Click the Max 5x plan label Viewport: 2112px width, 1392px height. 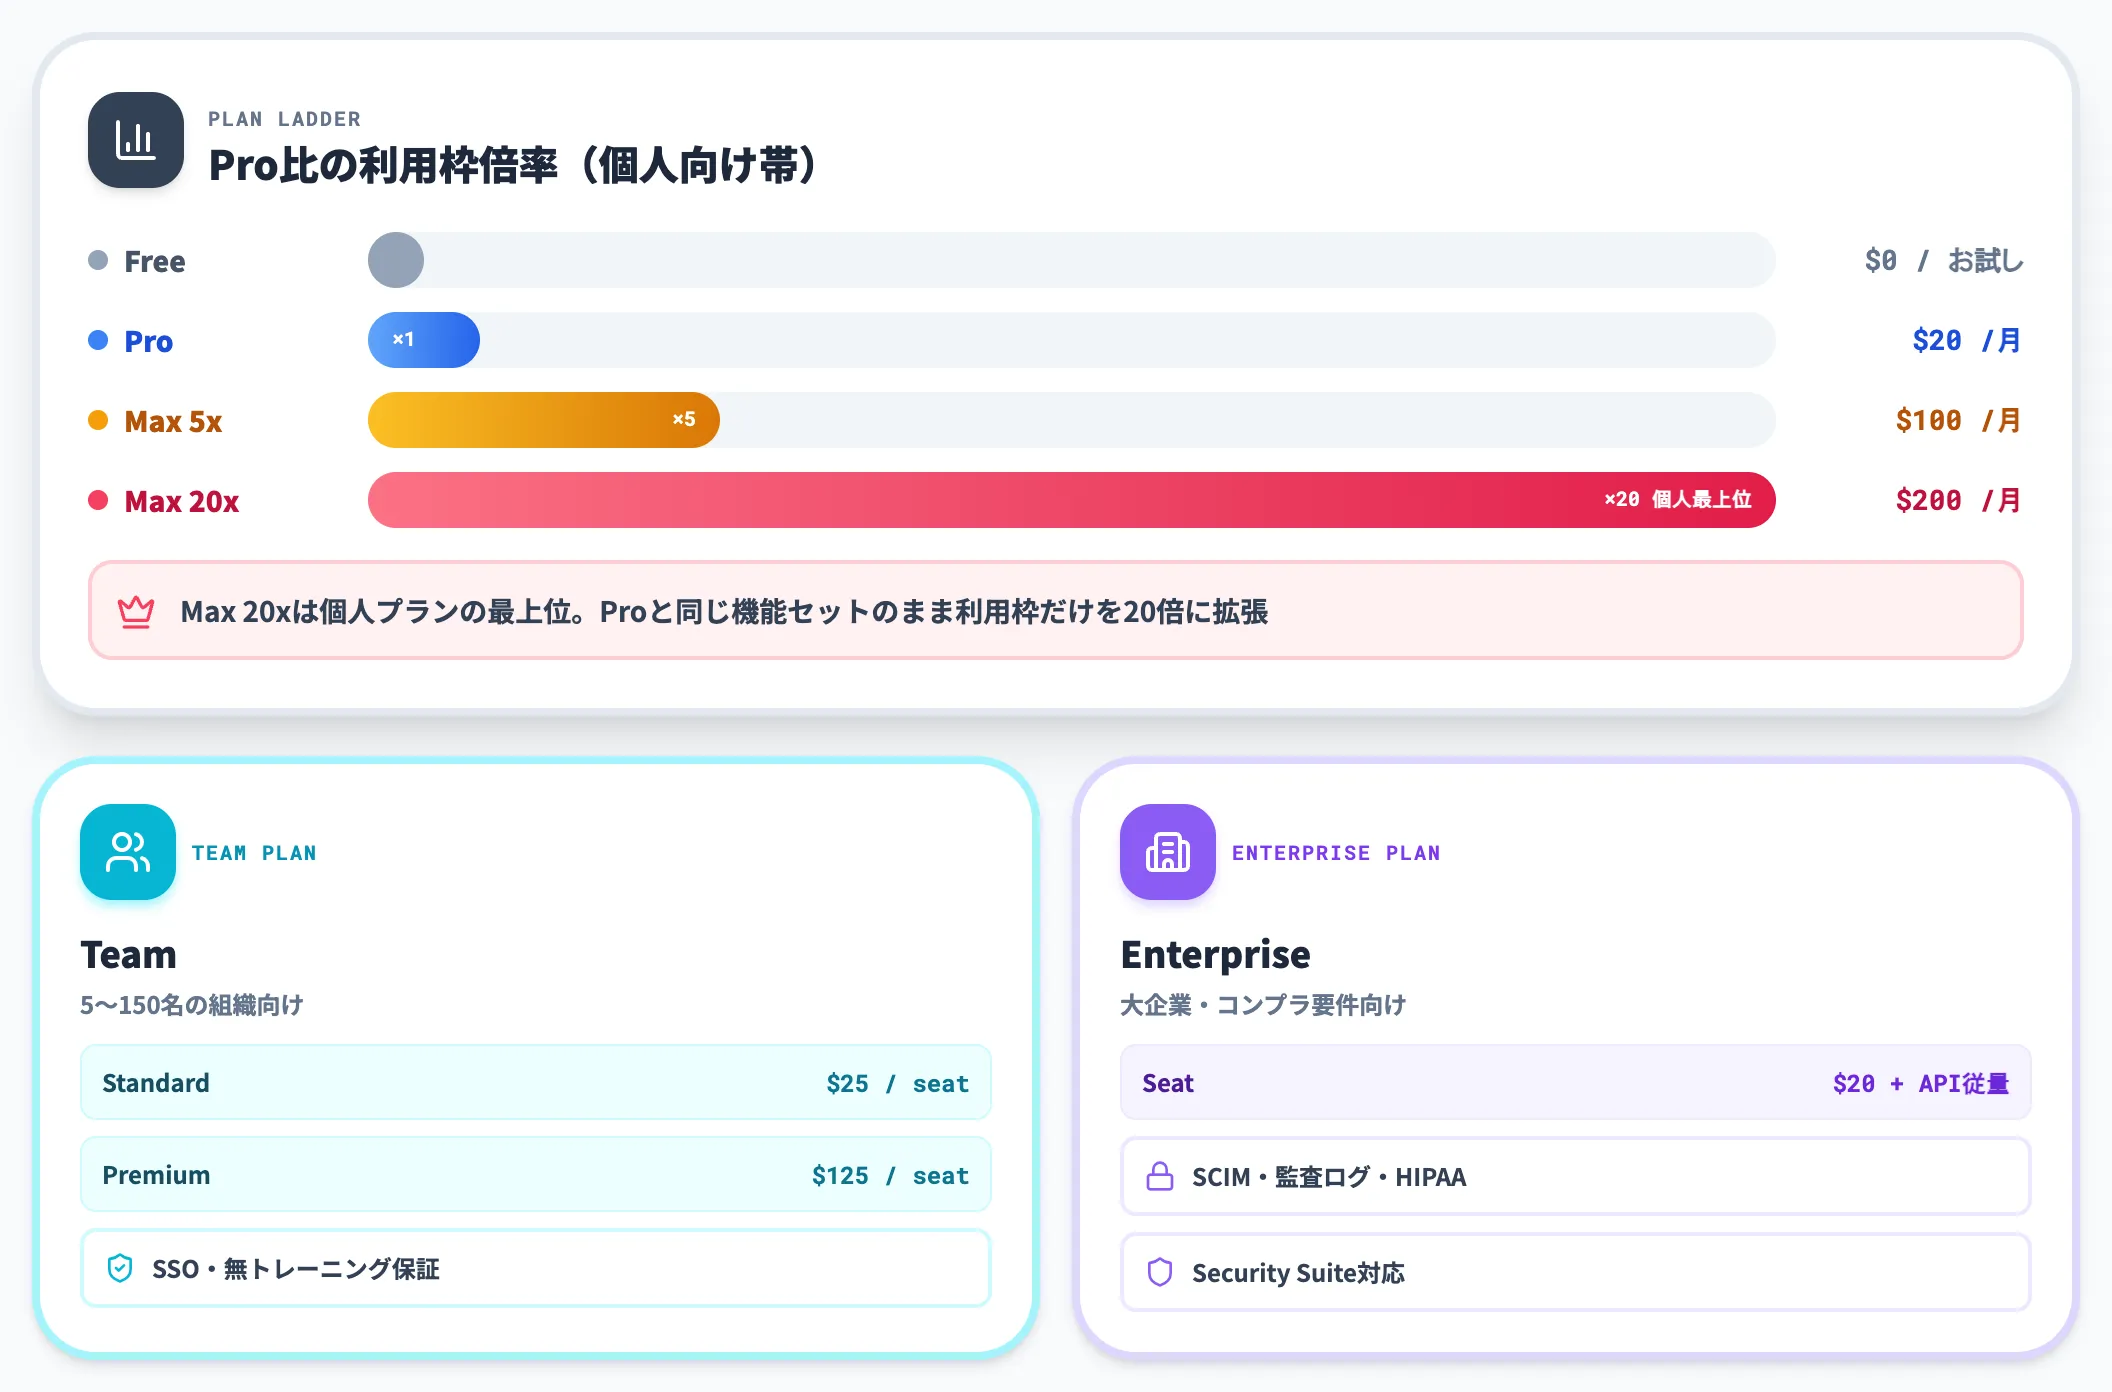(173, 421)
